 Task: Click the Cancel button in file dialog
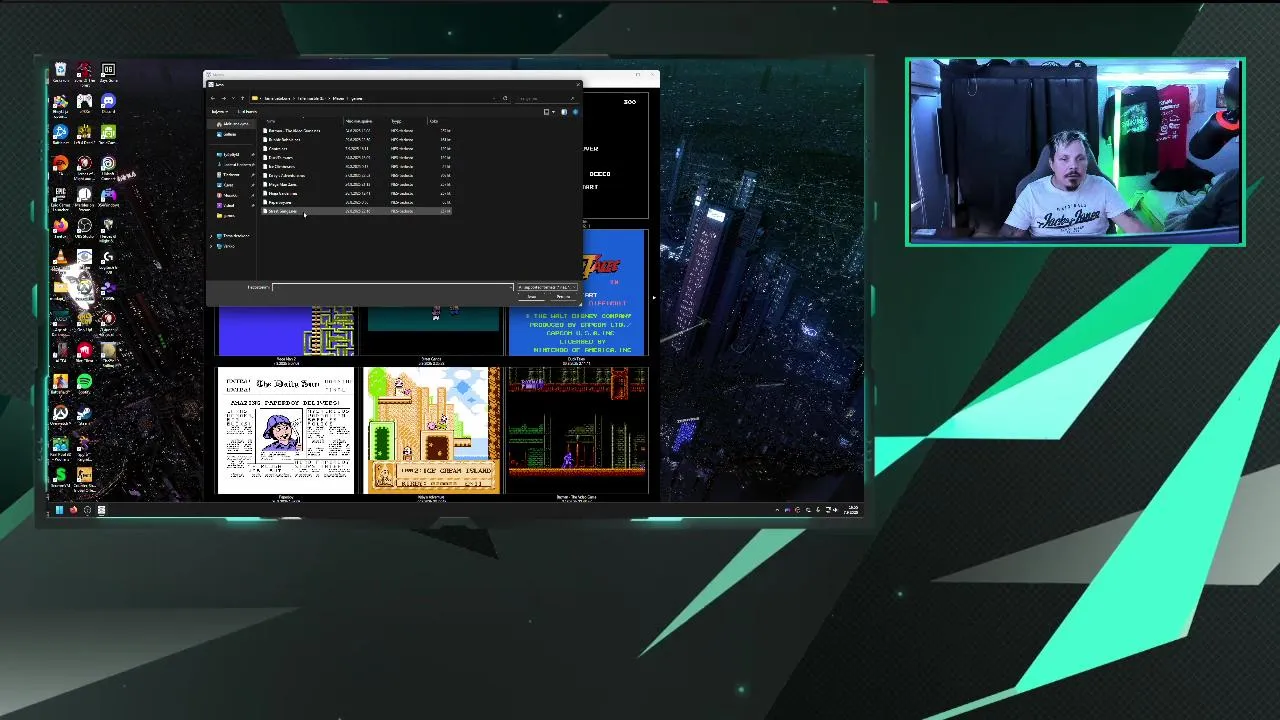click(563, 297)
